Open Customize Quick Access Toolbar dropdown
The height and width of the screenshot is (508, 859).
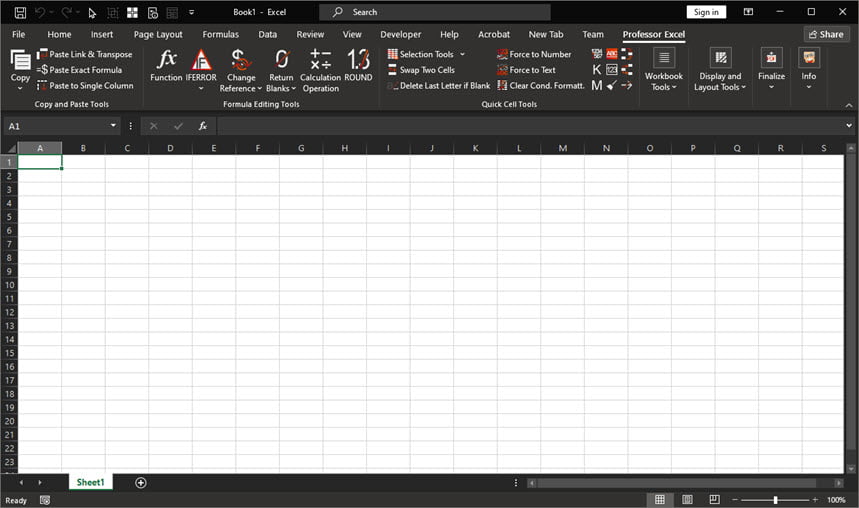[x=191, y=12]
